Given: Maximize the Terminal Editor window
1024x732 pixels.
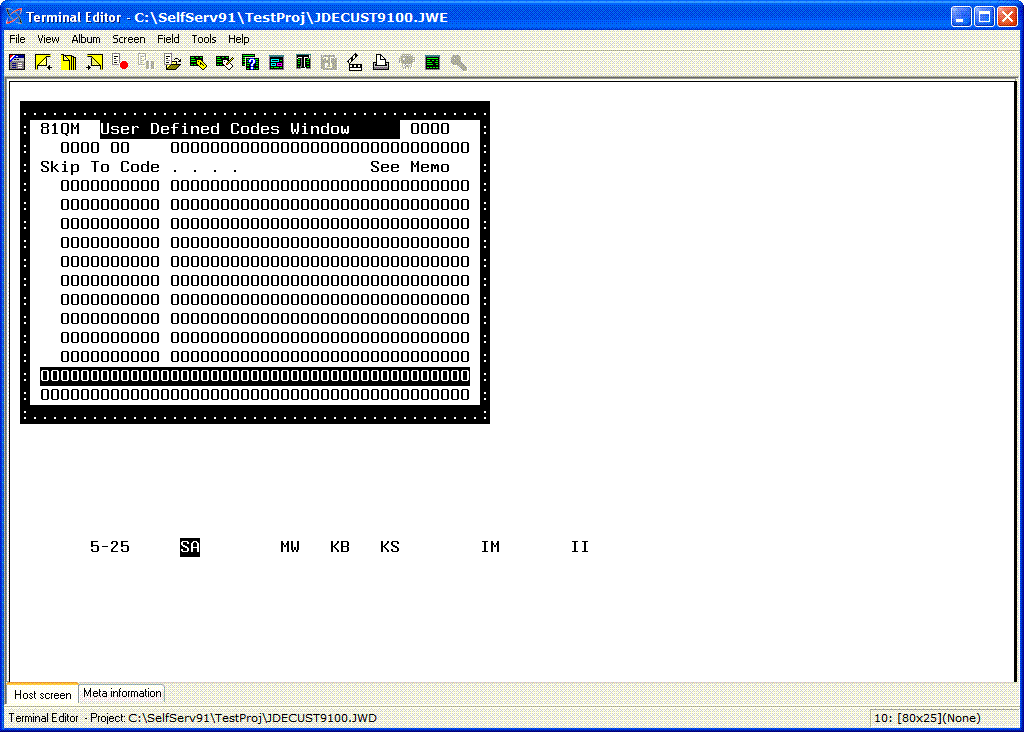Looking at the screenshot, I should click(984, 16).
